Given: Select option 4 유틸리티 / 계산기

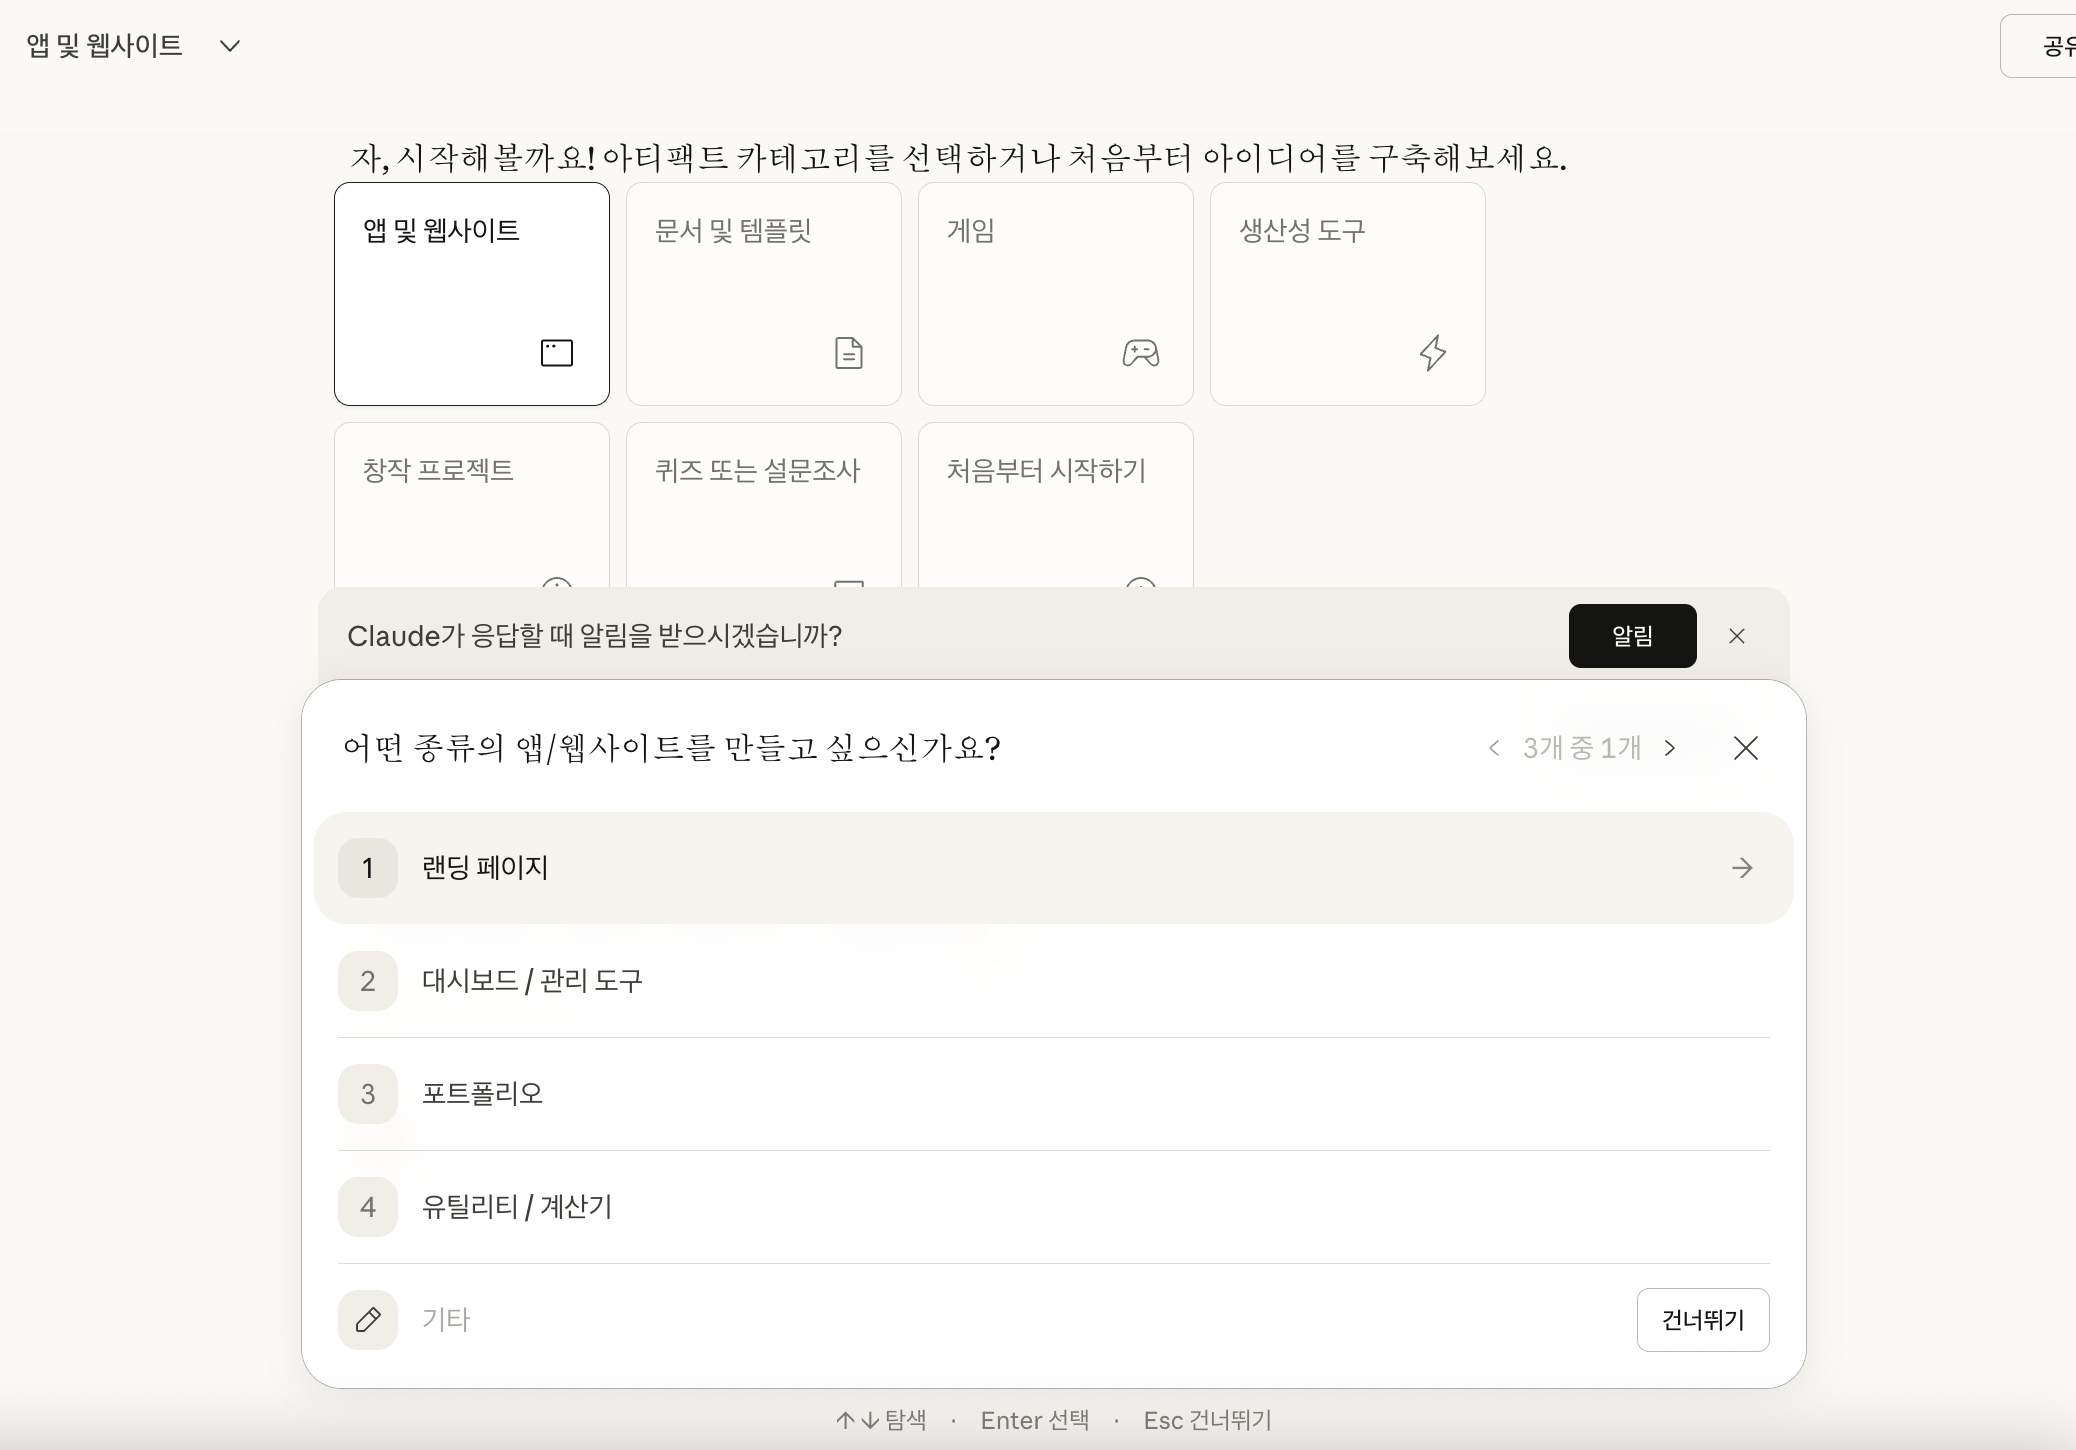Looking at the screenshot, I should [516, 1207].
